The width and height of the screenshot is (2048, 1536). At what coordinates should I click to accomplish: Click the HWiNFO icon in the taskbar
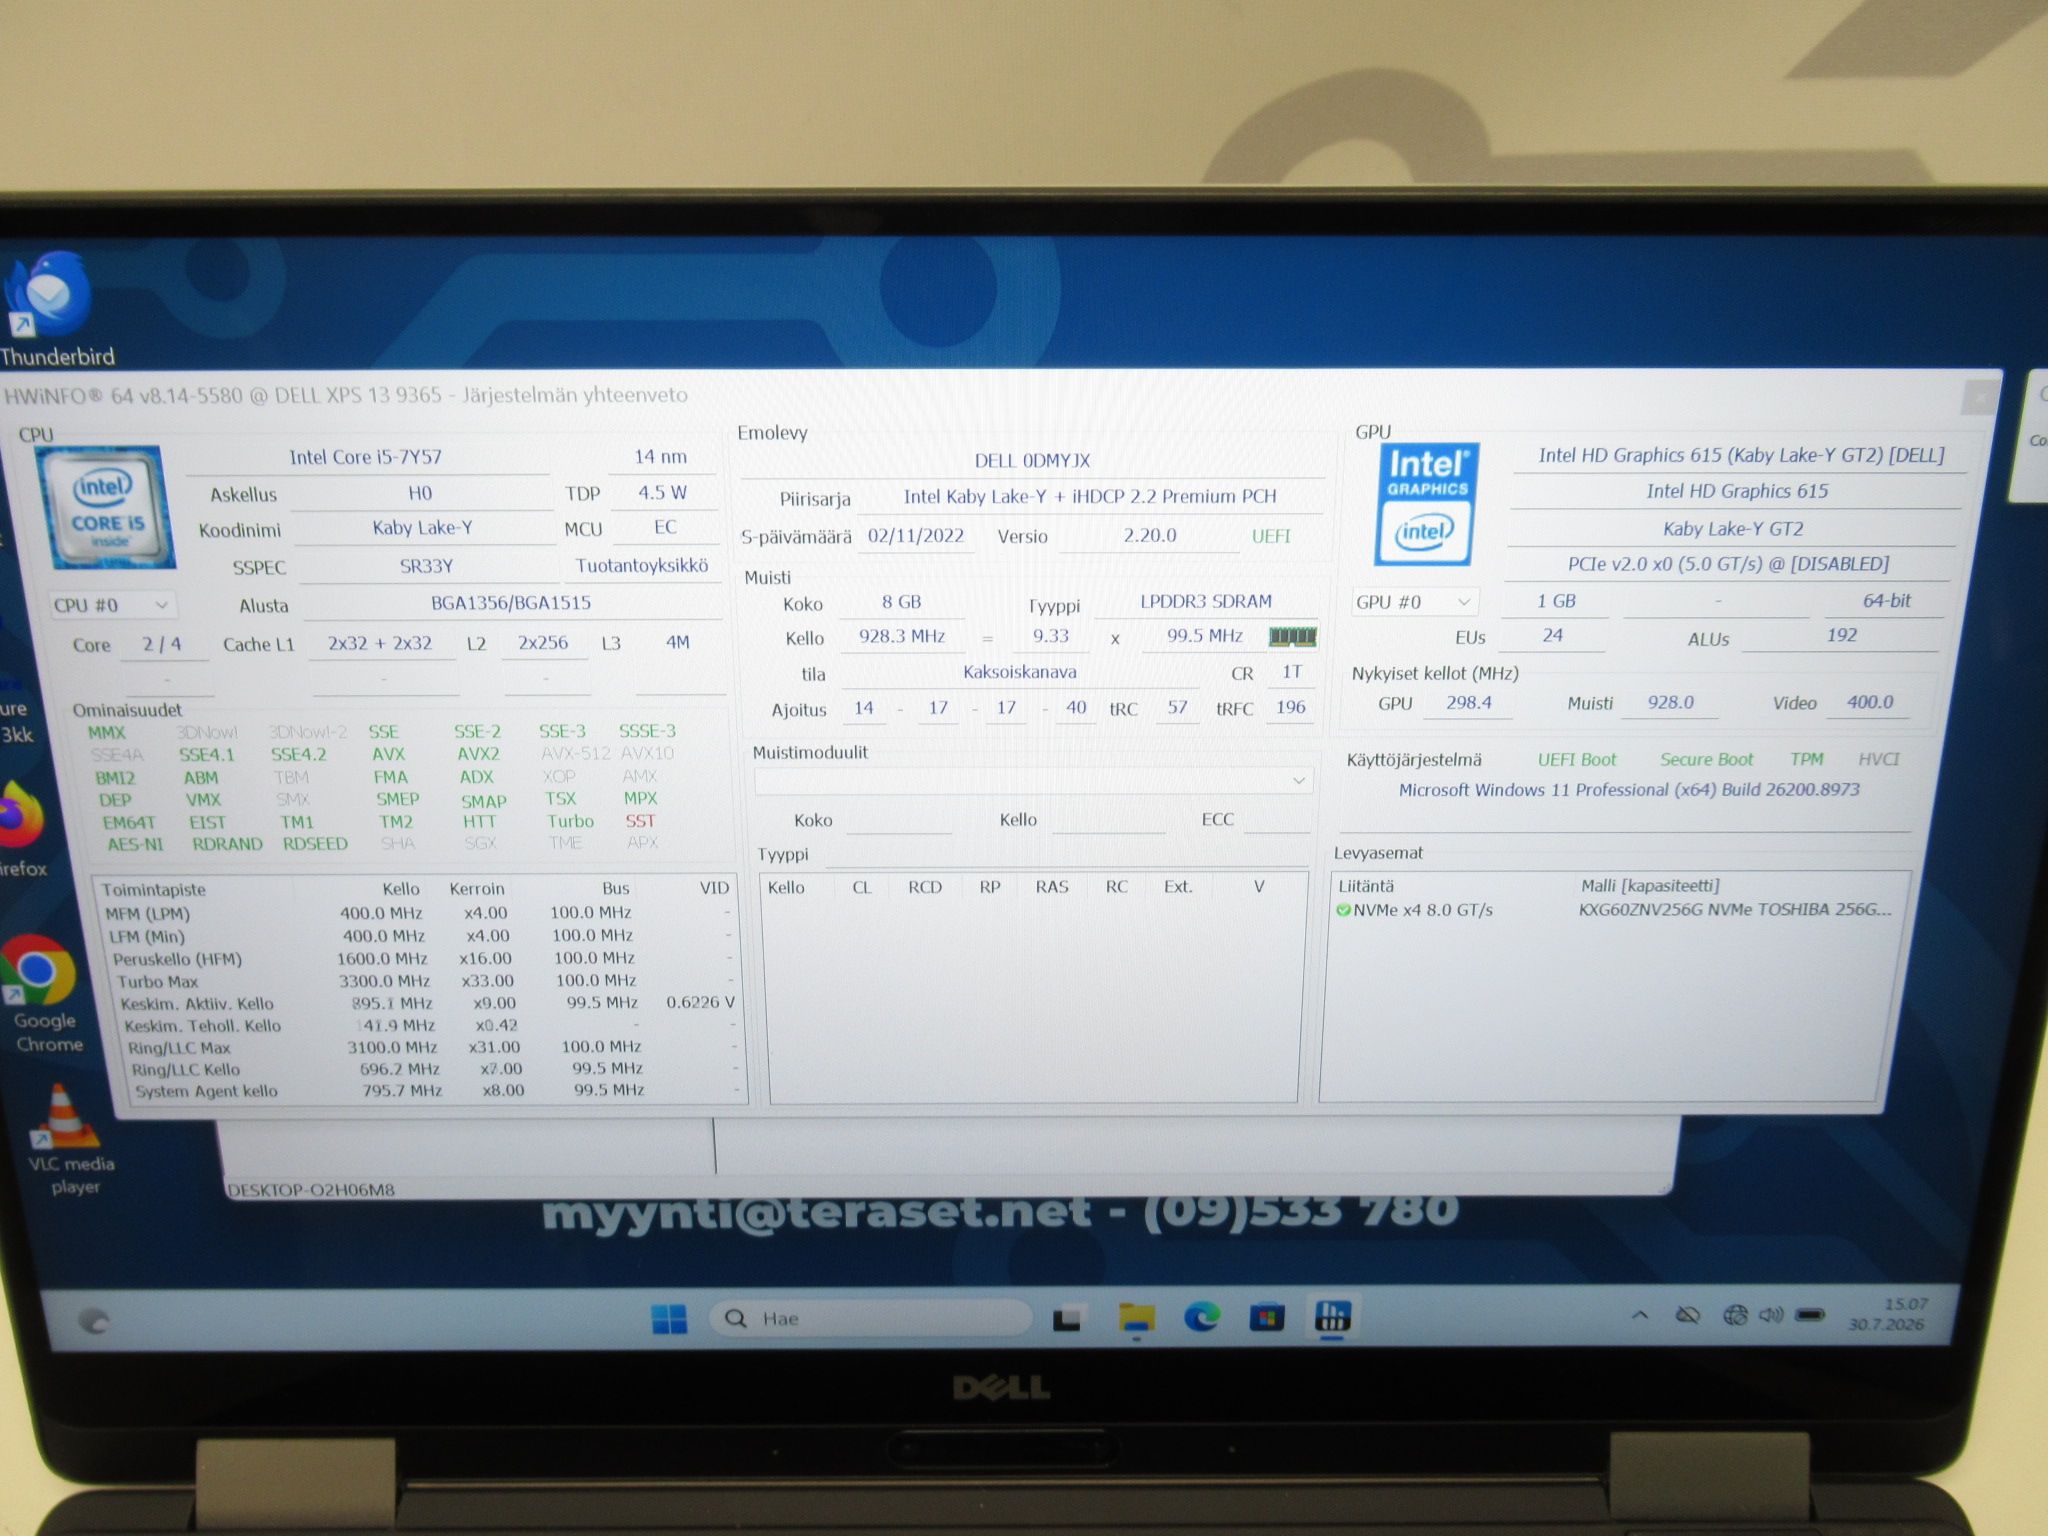pos(1332,1315)
